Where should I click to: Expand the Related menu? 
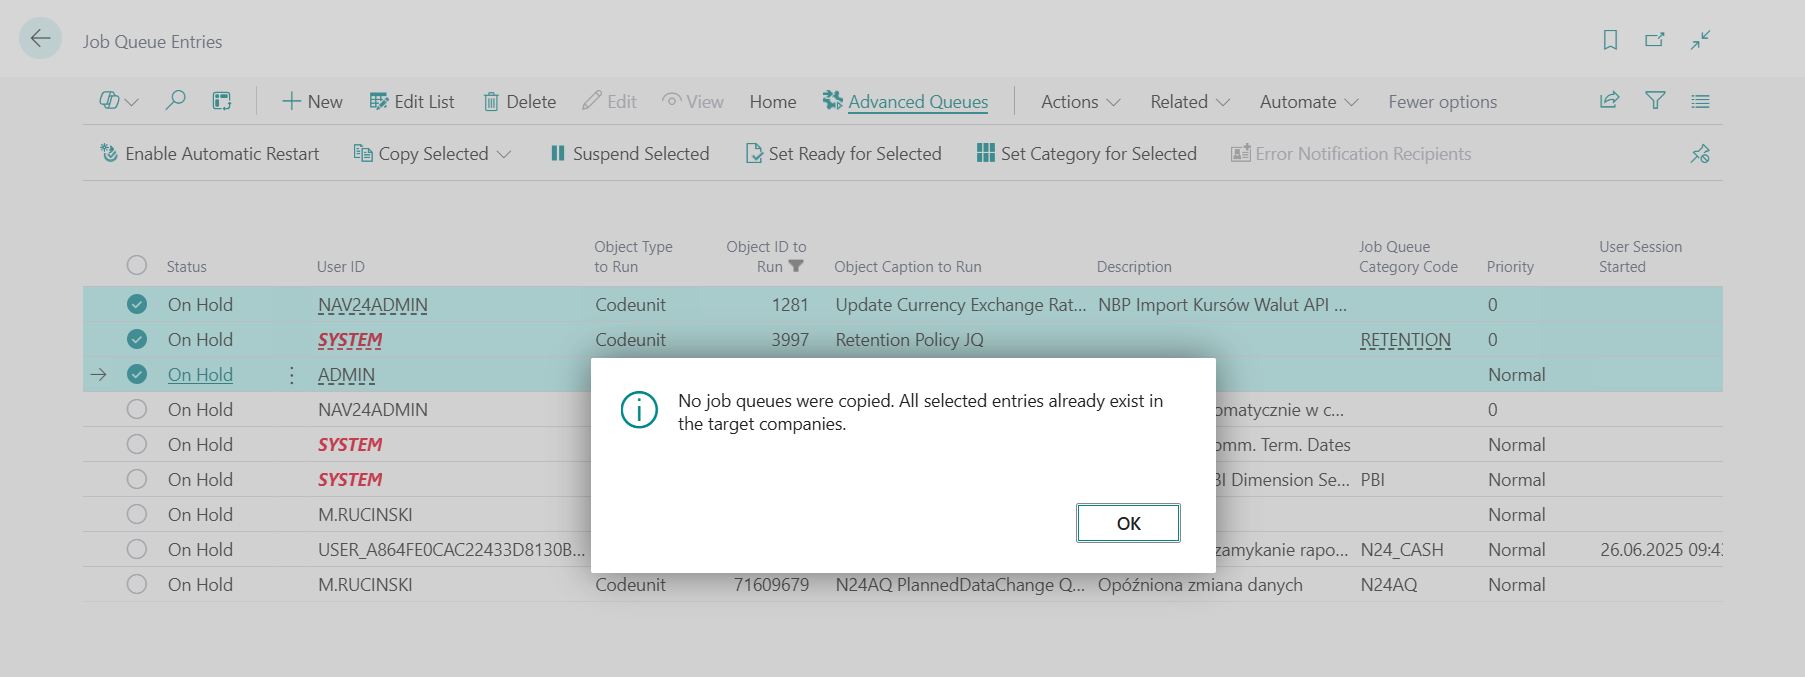[1190, 101]
